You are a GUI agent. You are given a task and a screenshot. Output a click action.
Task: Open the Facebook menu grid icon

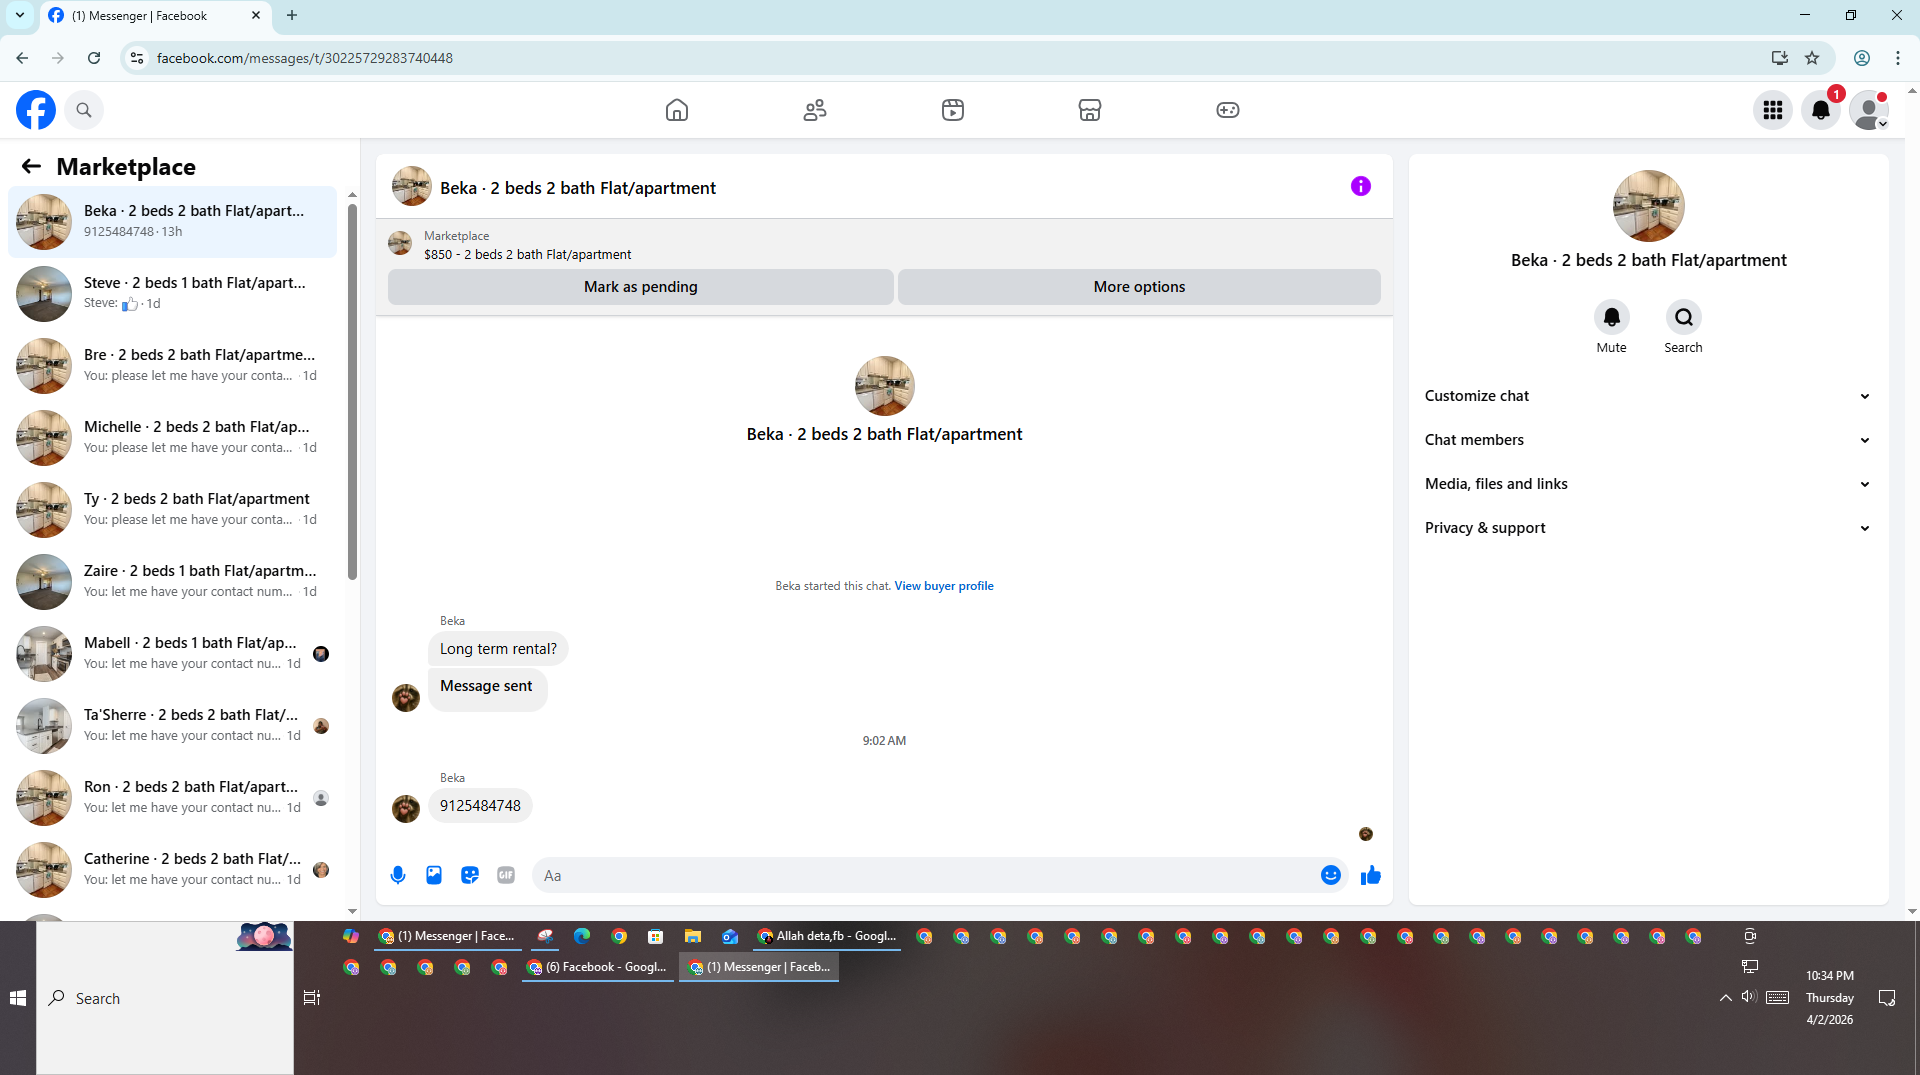(1773, 110)
